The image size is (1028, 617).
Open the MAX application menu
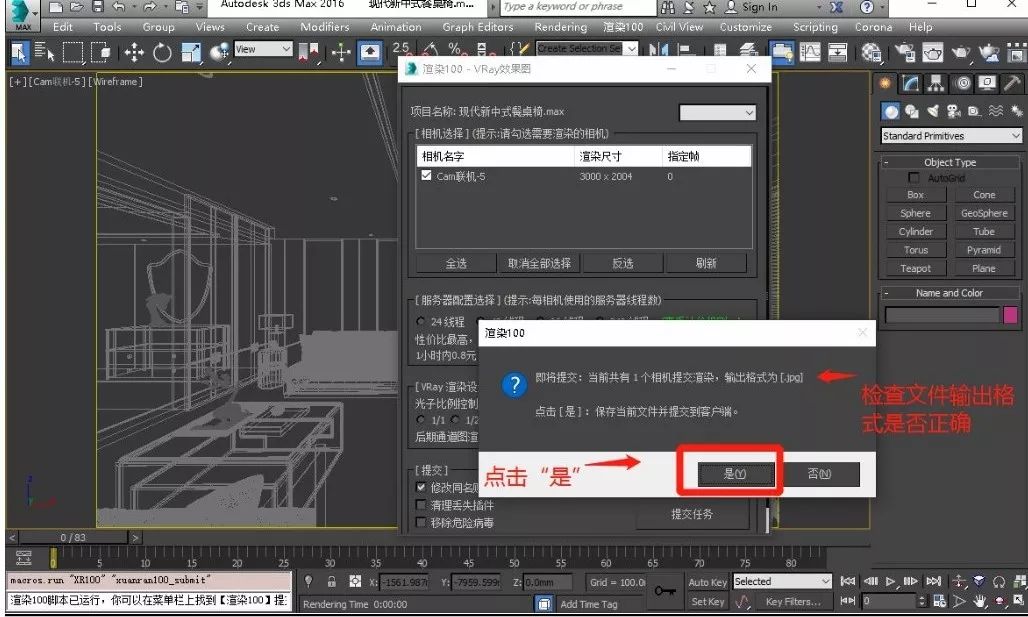pos(22,16)
